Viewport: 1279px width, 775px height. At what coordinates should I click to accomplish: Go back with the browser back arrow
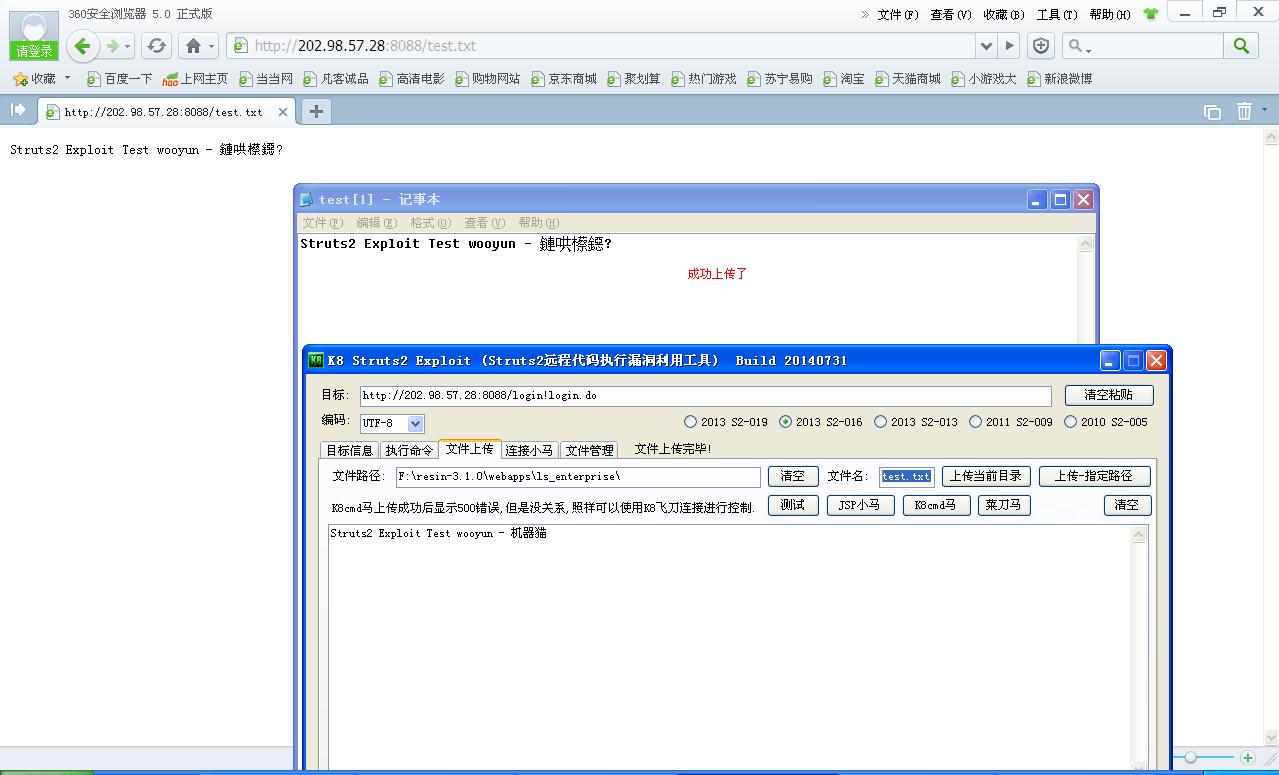(x=83, y=46)
